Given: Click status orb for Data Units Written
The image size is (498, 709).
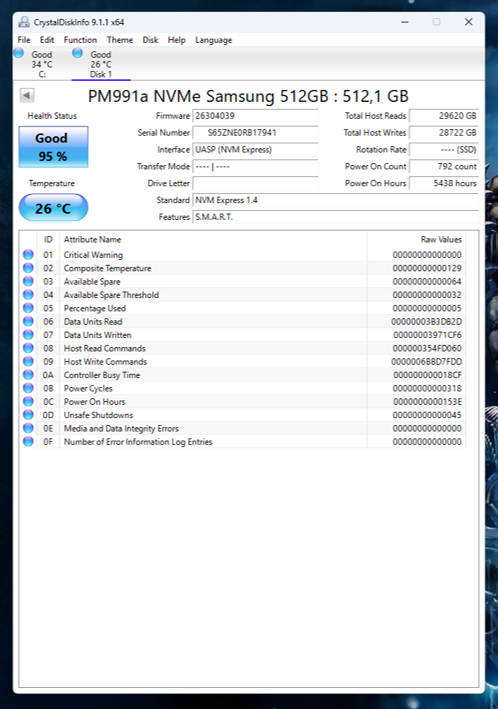Looking at the screenshot, I should (28, 335).
